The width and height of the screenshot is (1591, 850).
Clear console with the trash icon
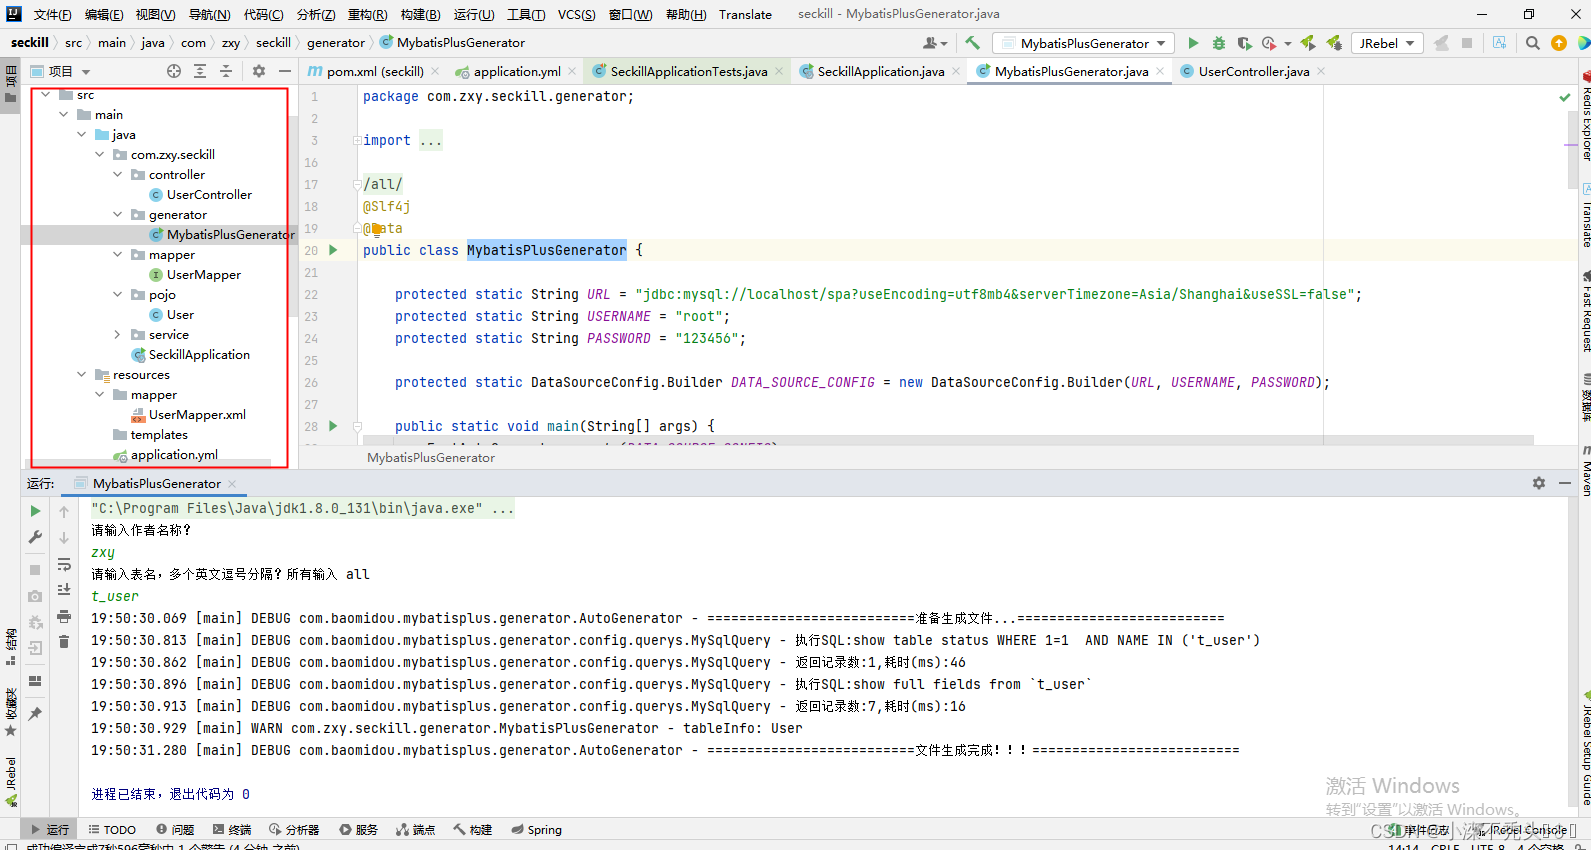tap(64, 642)
